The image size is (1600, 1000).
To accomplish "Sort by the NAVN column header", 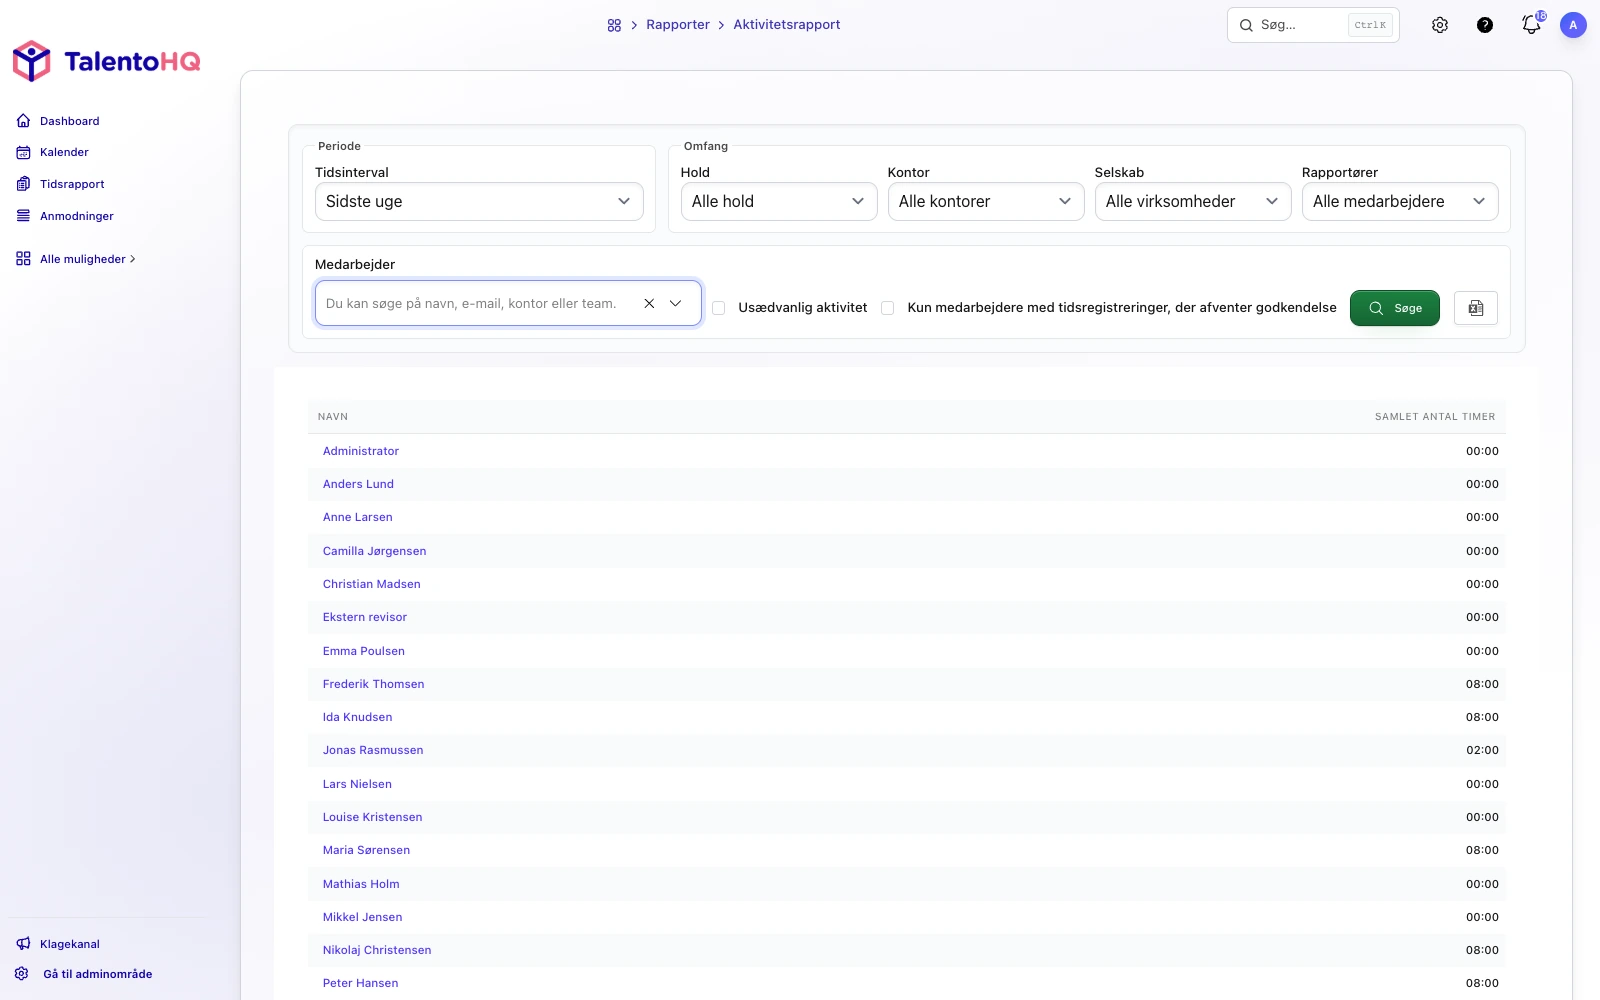I will (x=333, y=417).
